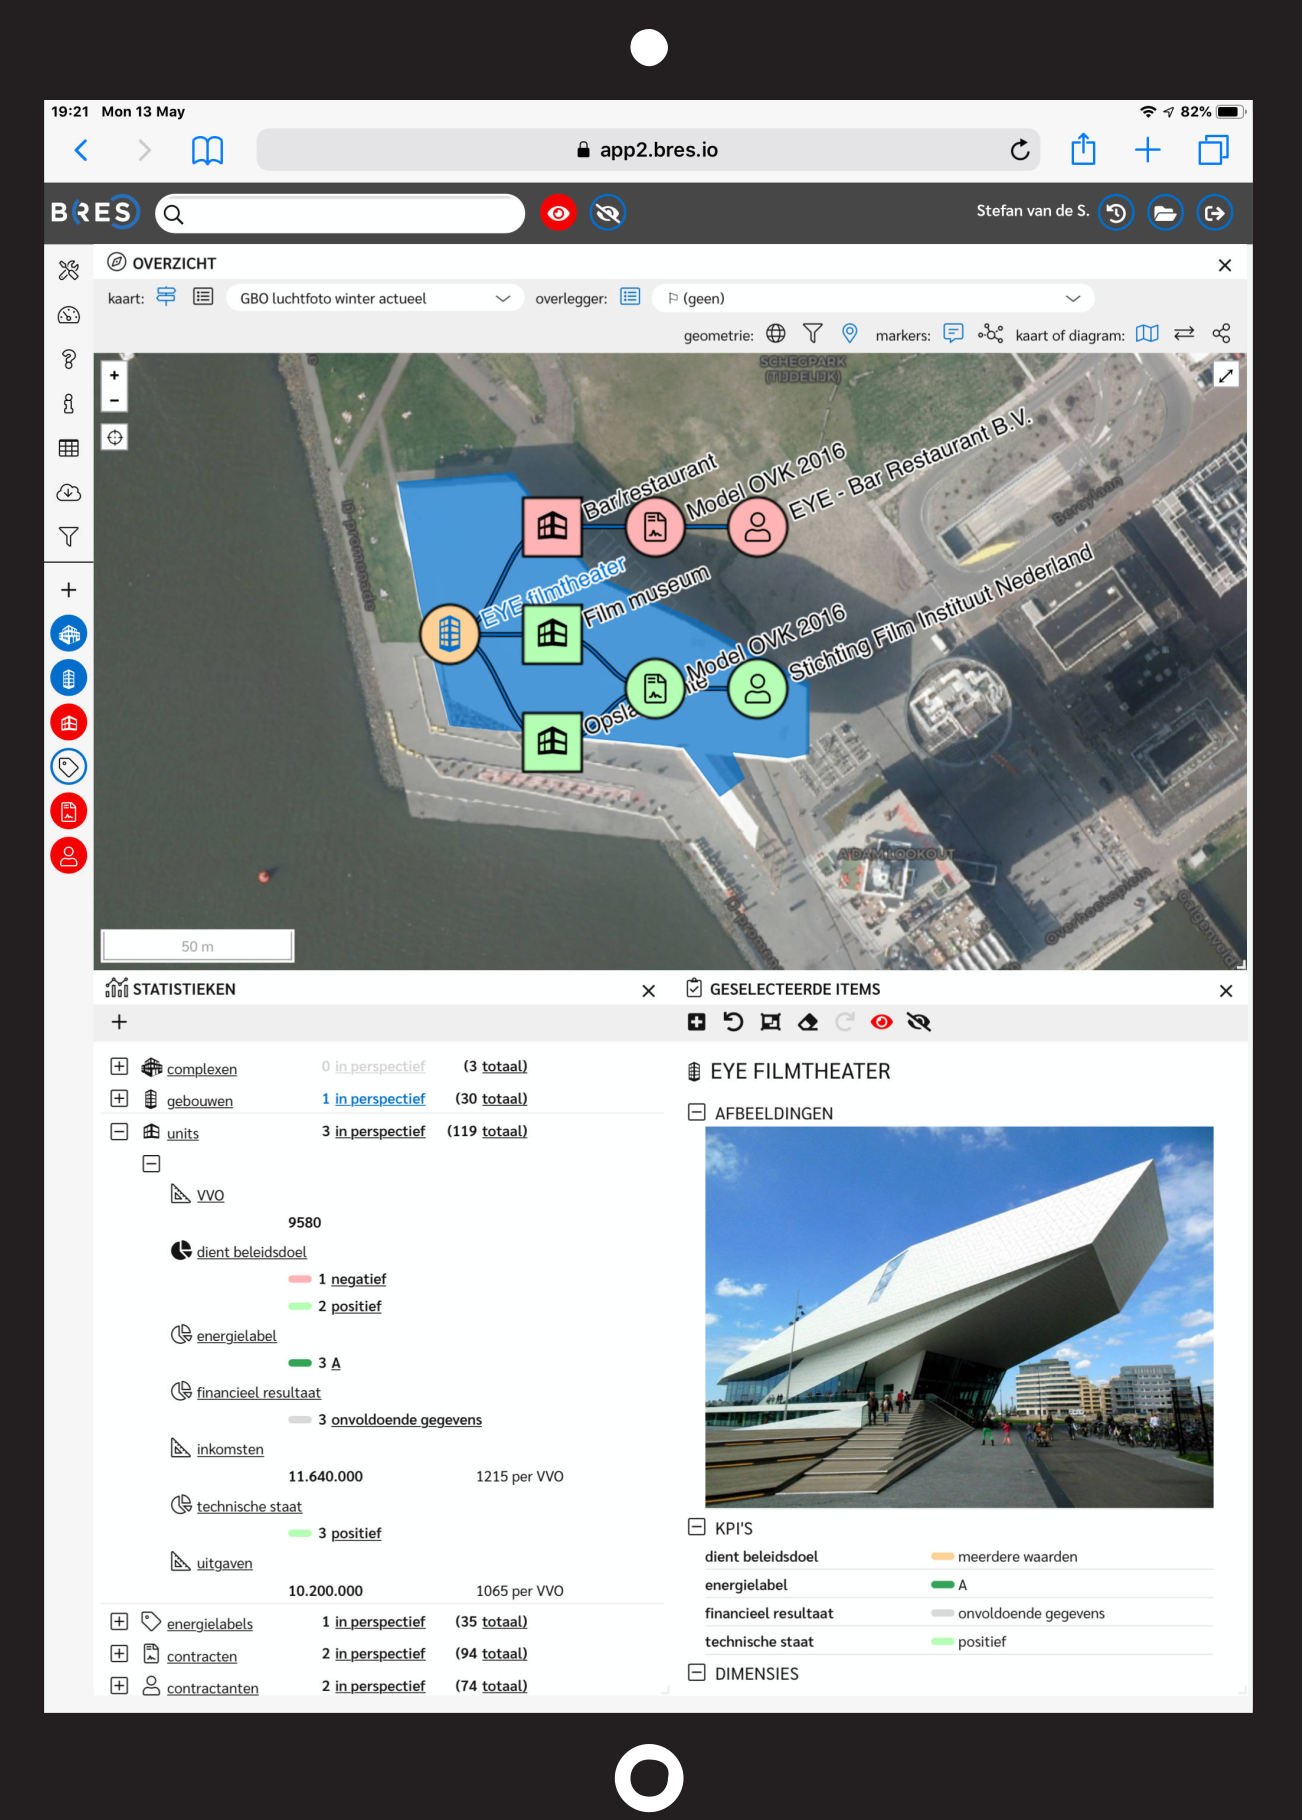
Task: Expand the map to fullscreen
Action: pos(1226,375)
